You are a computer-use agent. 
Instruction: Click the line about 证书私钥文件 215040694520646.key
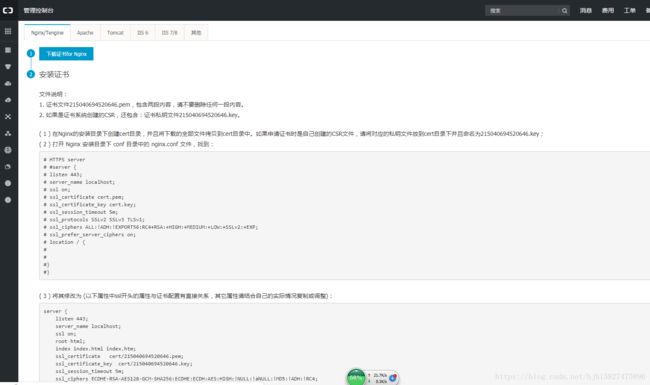140,115
